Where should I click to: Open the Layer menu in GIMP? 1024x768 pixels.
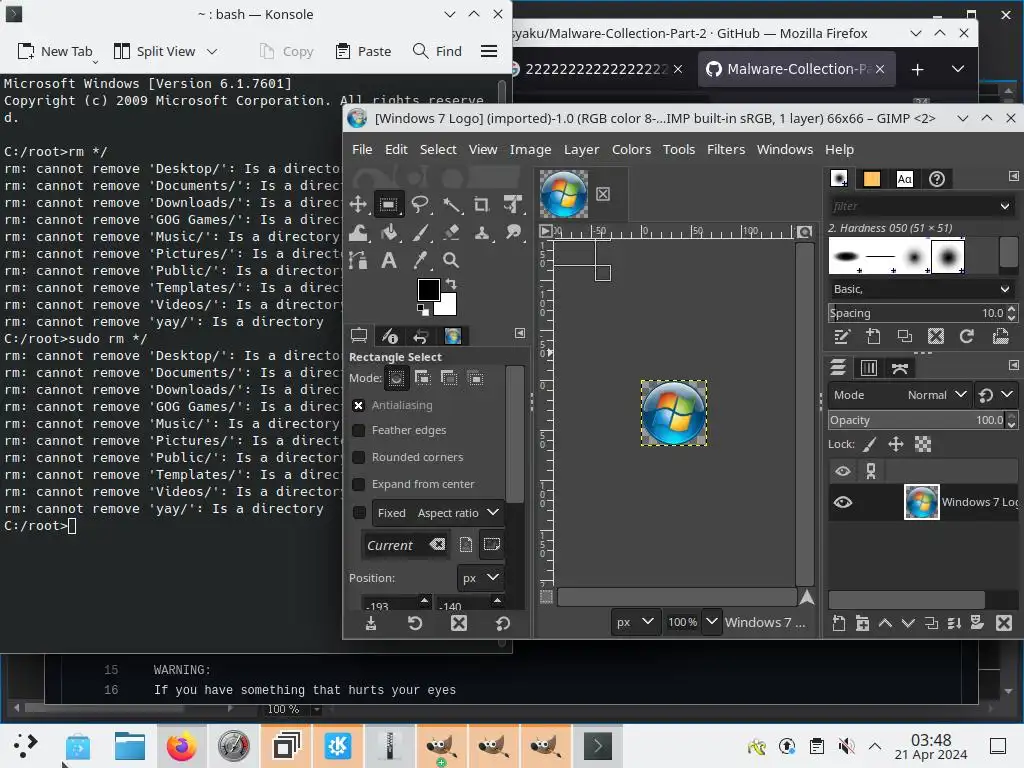pyautogui.click(x=581, y=150)
